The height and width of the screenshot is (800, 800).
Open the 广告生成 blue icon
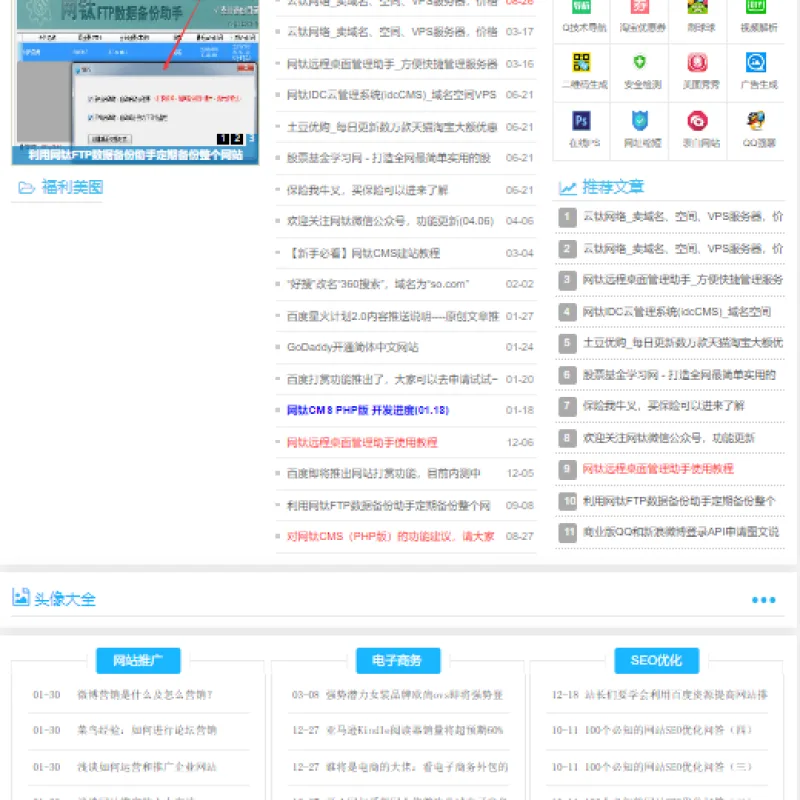pyautogui.click(x=756, y=62)
